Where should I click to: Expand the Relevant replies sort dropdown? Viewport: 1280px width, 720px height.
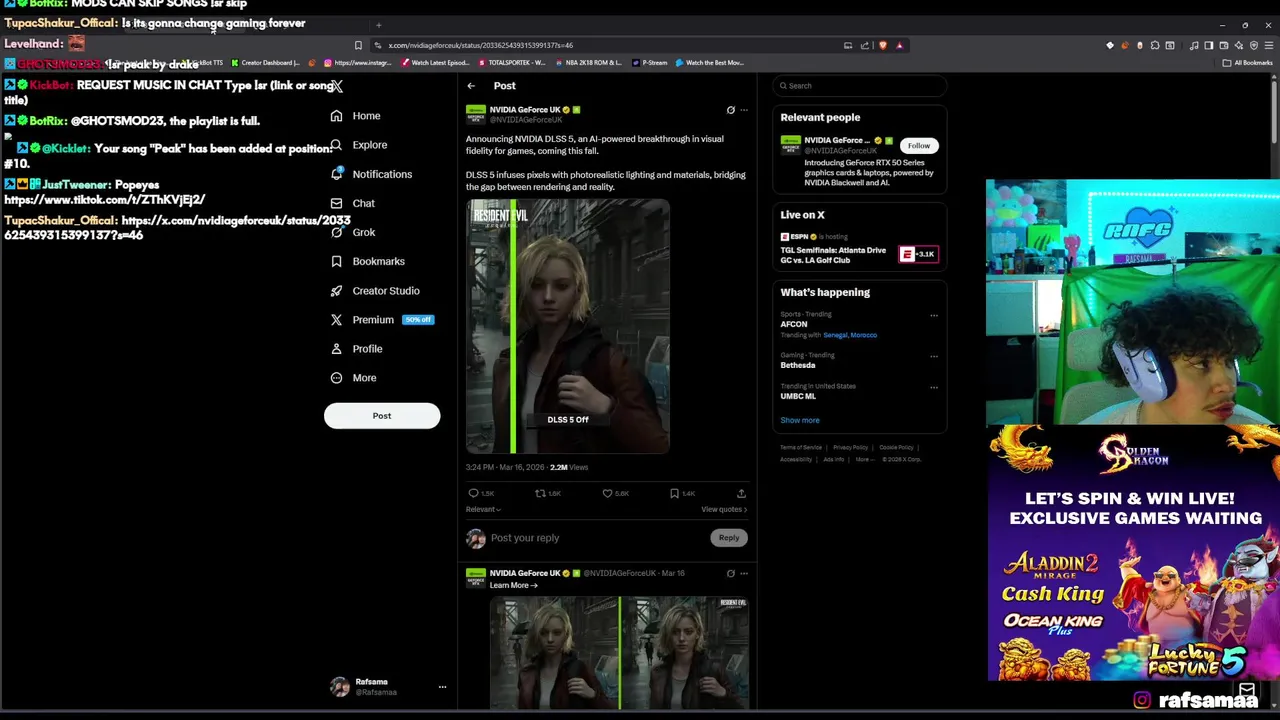[483, 509]
